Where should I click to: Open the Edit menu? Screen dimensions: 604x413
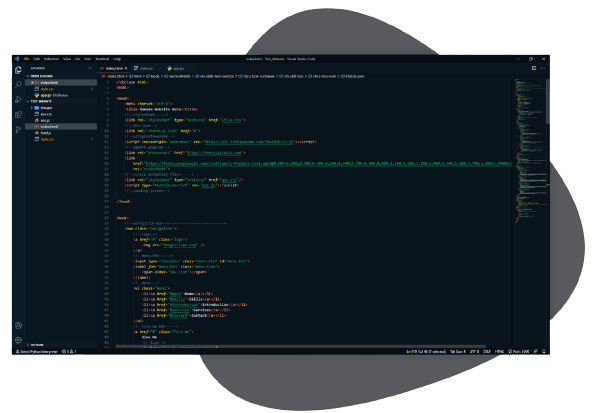coord(37,59)
